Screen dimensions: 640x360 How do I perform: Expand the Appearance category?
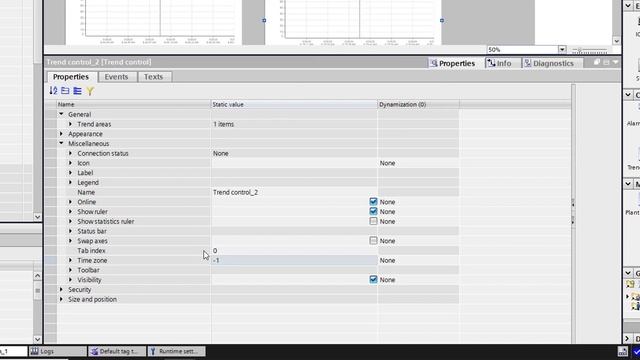(x=61, y=134)
